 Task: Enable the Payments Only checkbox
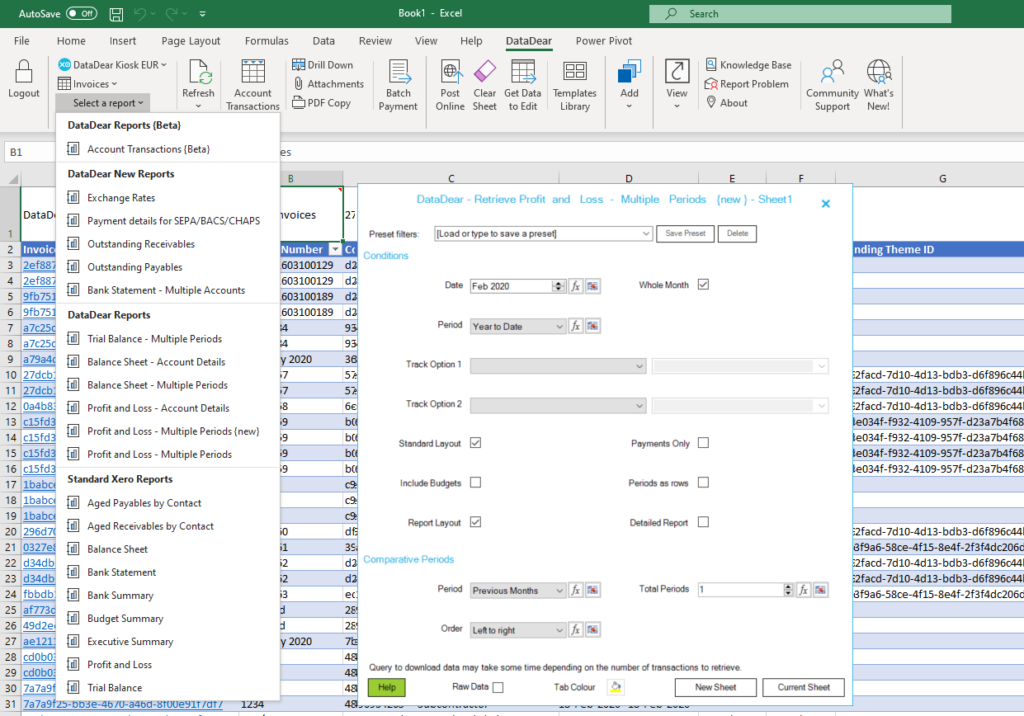click(x=703, y=443)
